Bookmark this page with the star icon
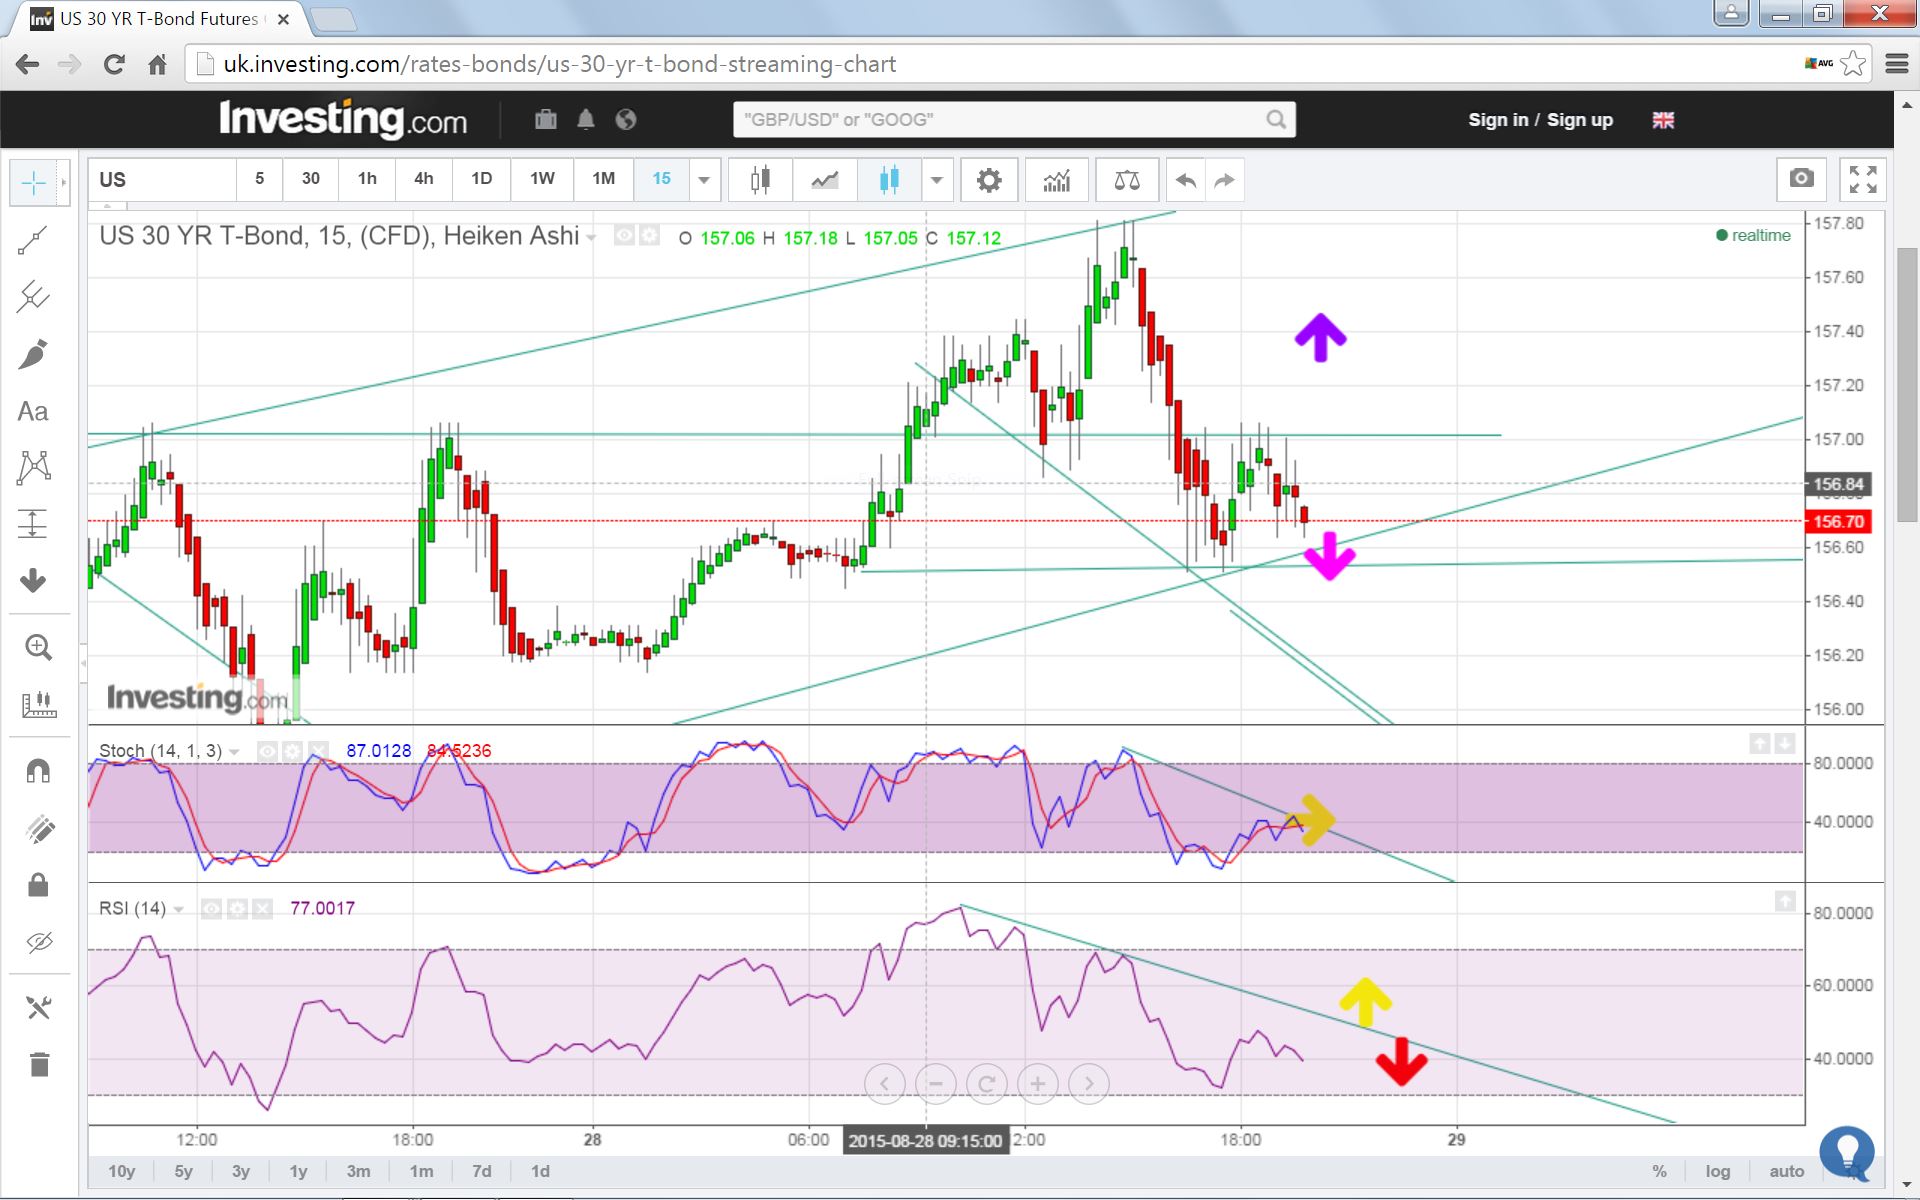 1853,64
